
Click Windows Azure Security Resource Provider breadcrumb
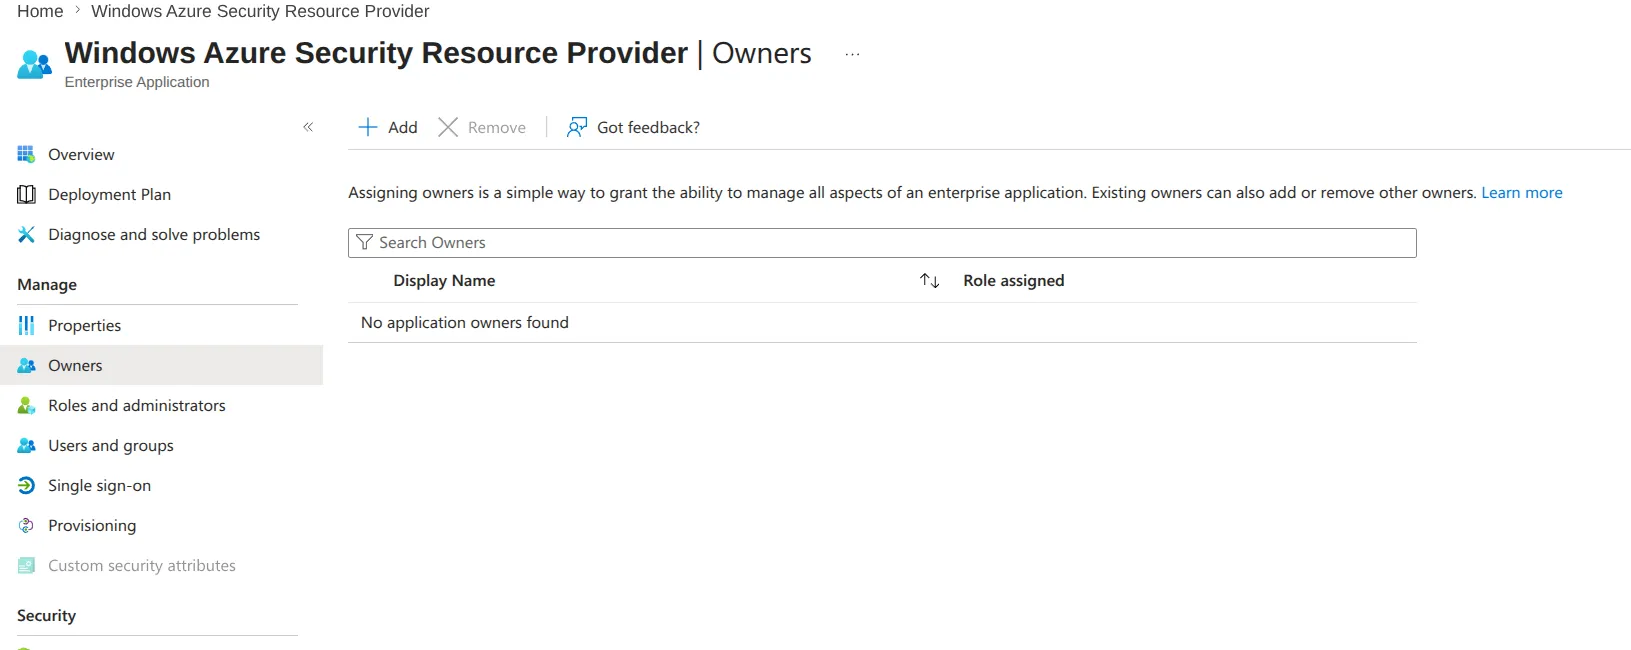pyautogui.click(x=260, y=11)
